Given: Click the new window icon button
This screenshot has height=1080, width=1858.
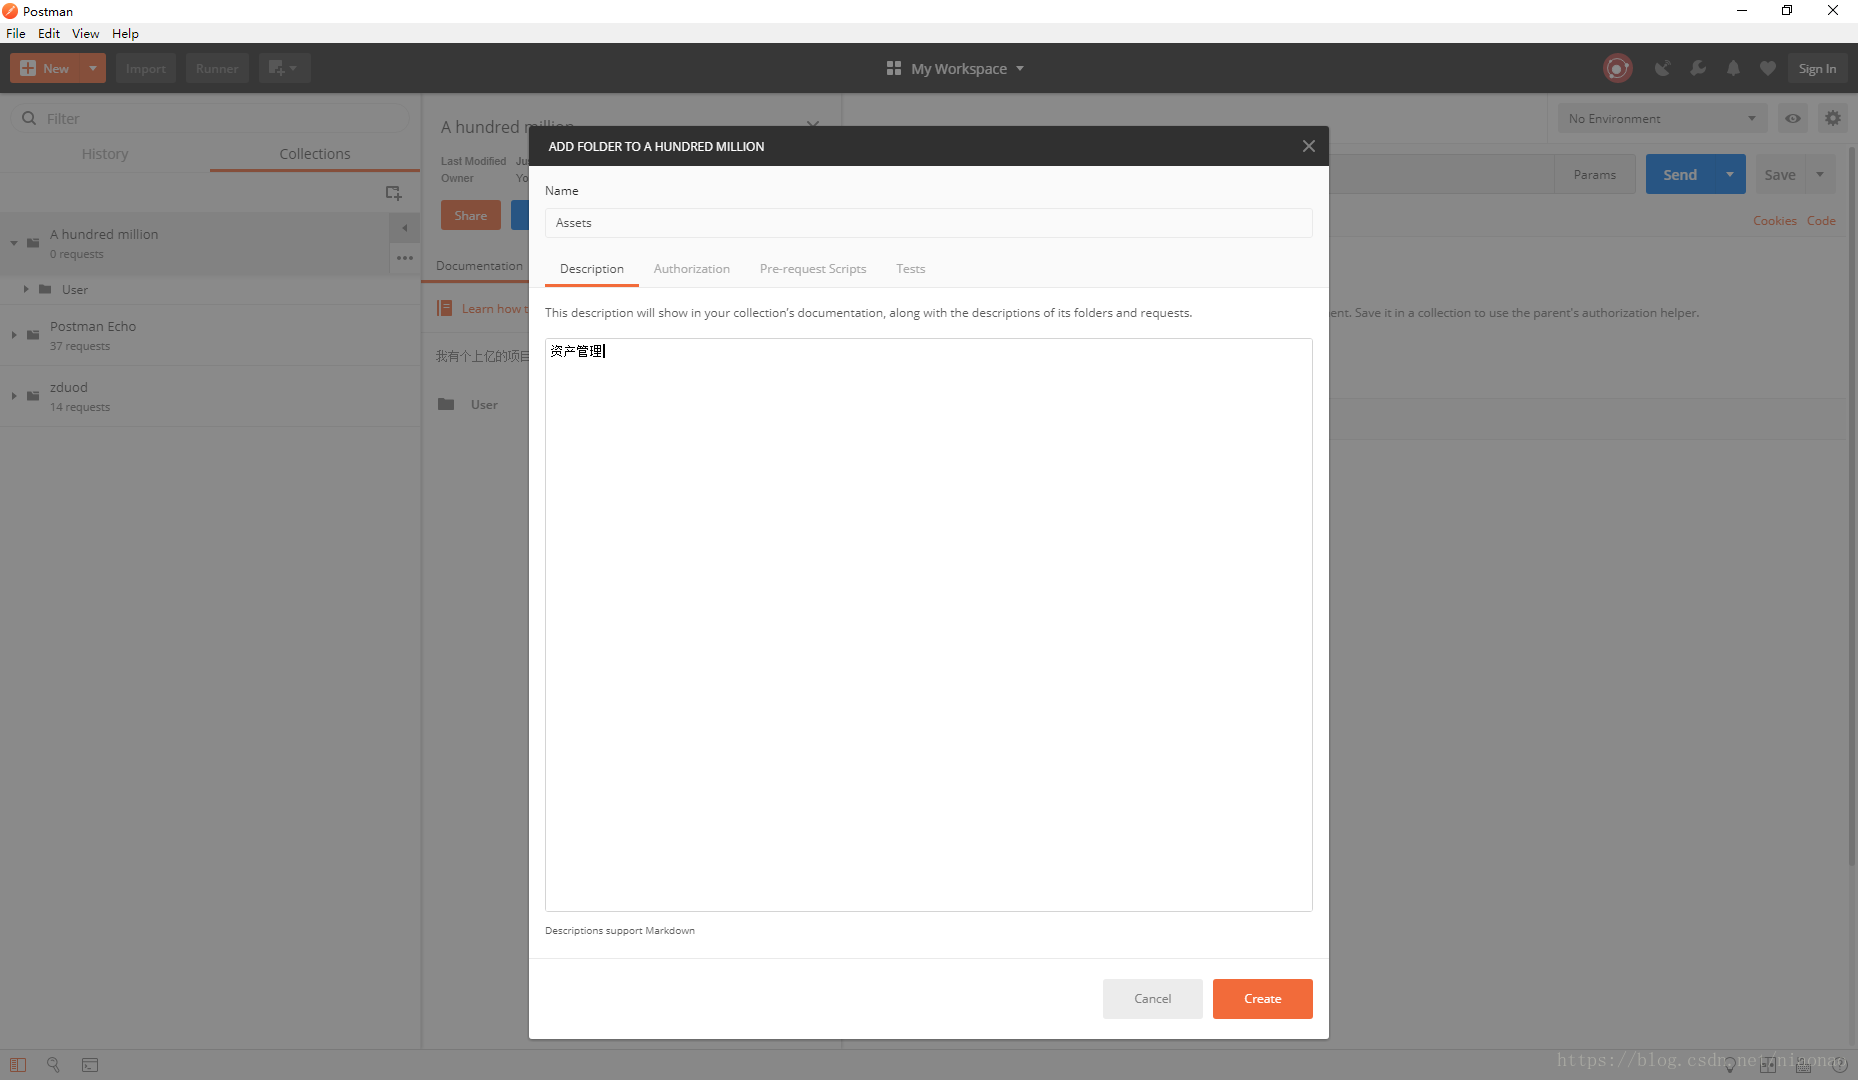Looking at the screenshot, I should [284, 69].
